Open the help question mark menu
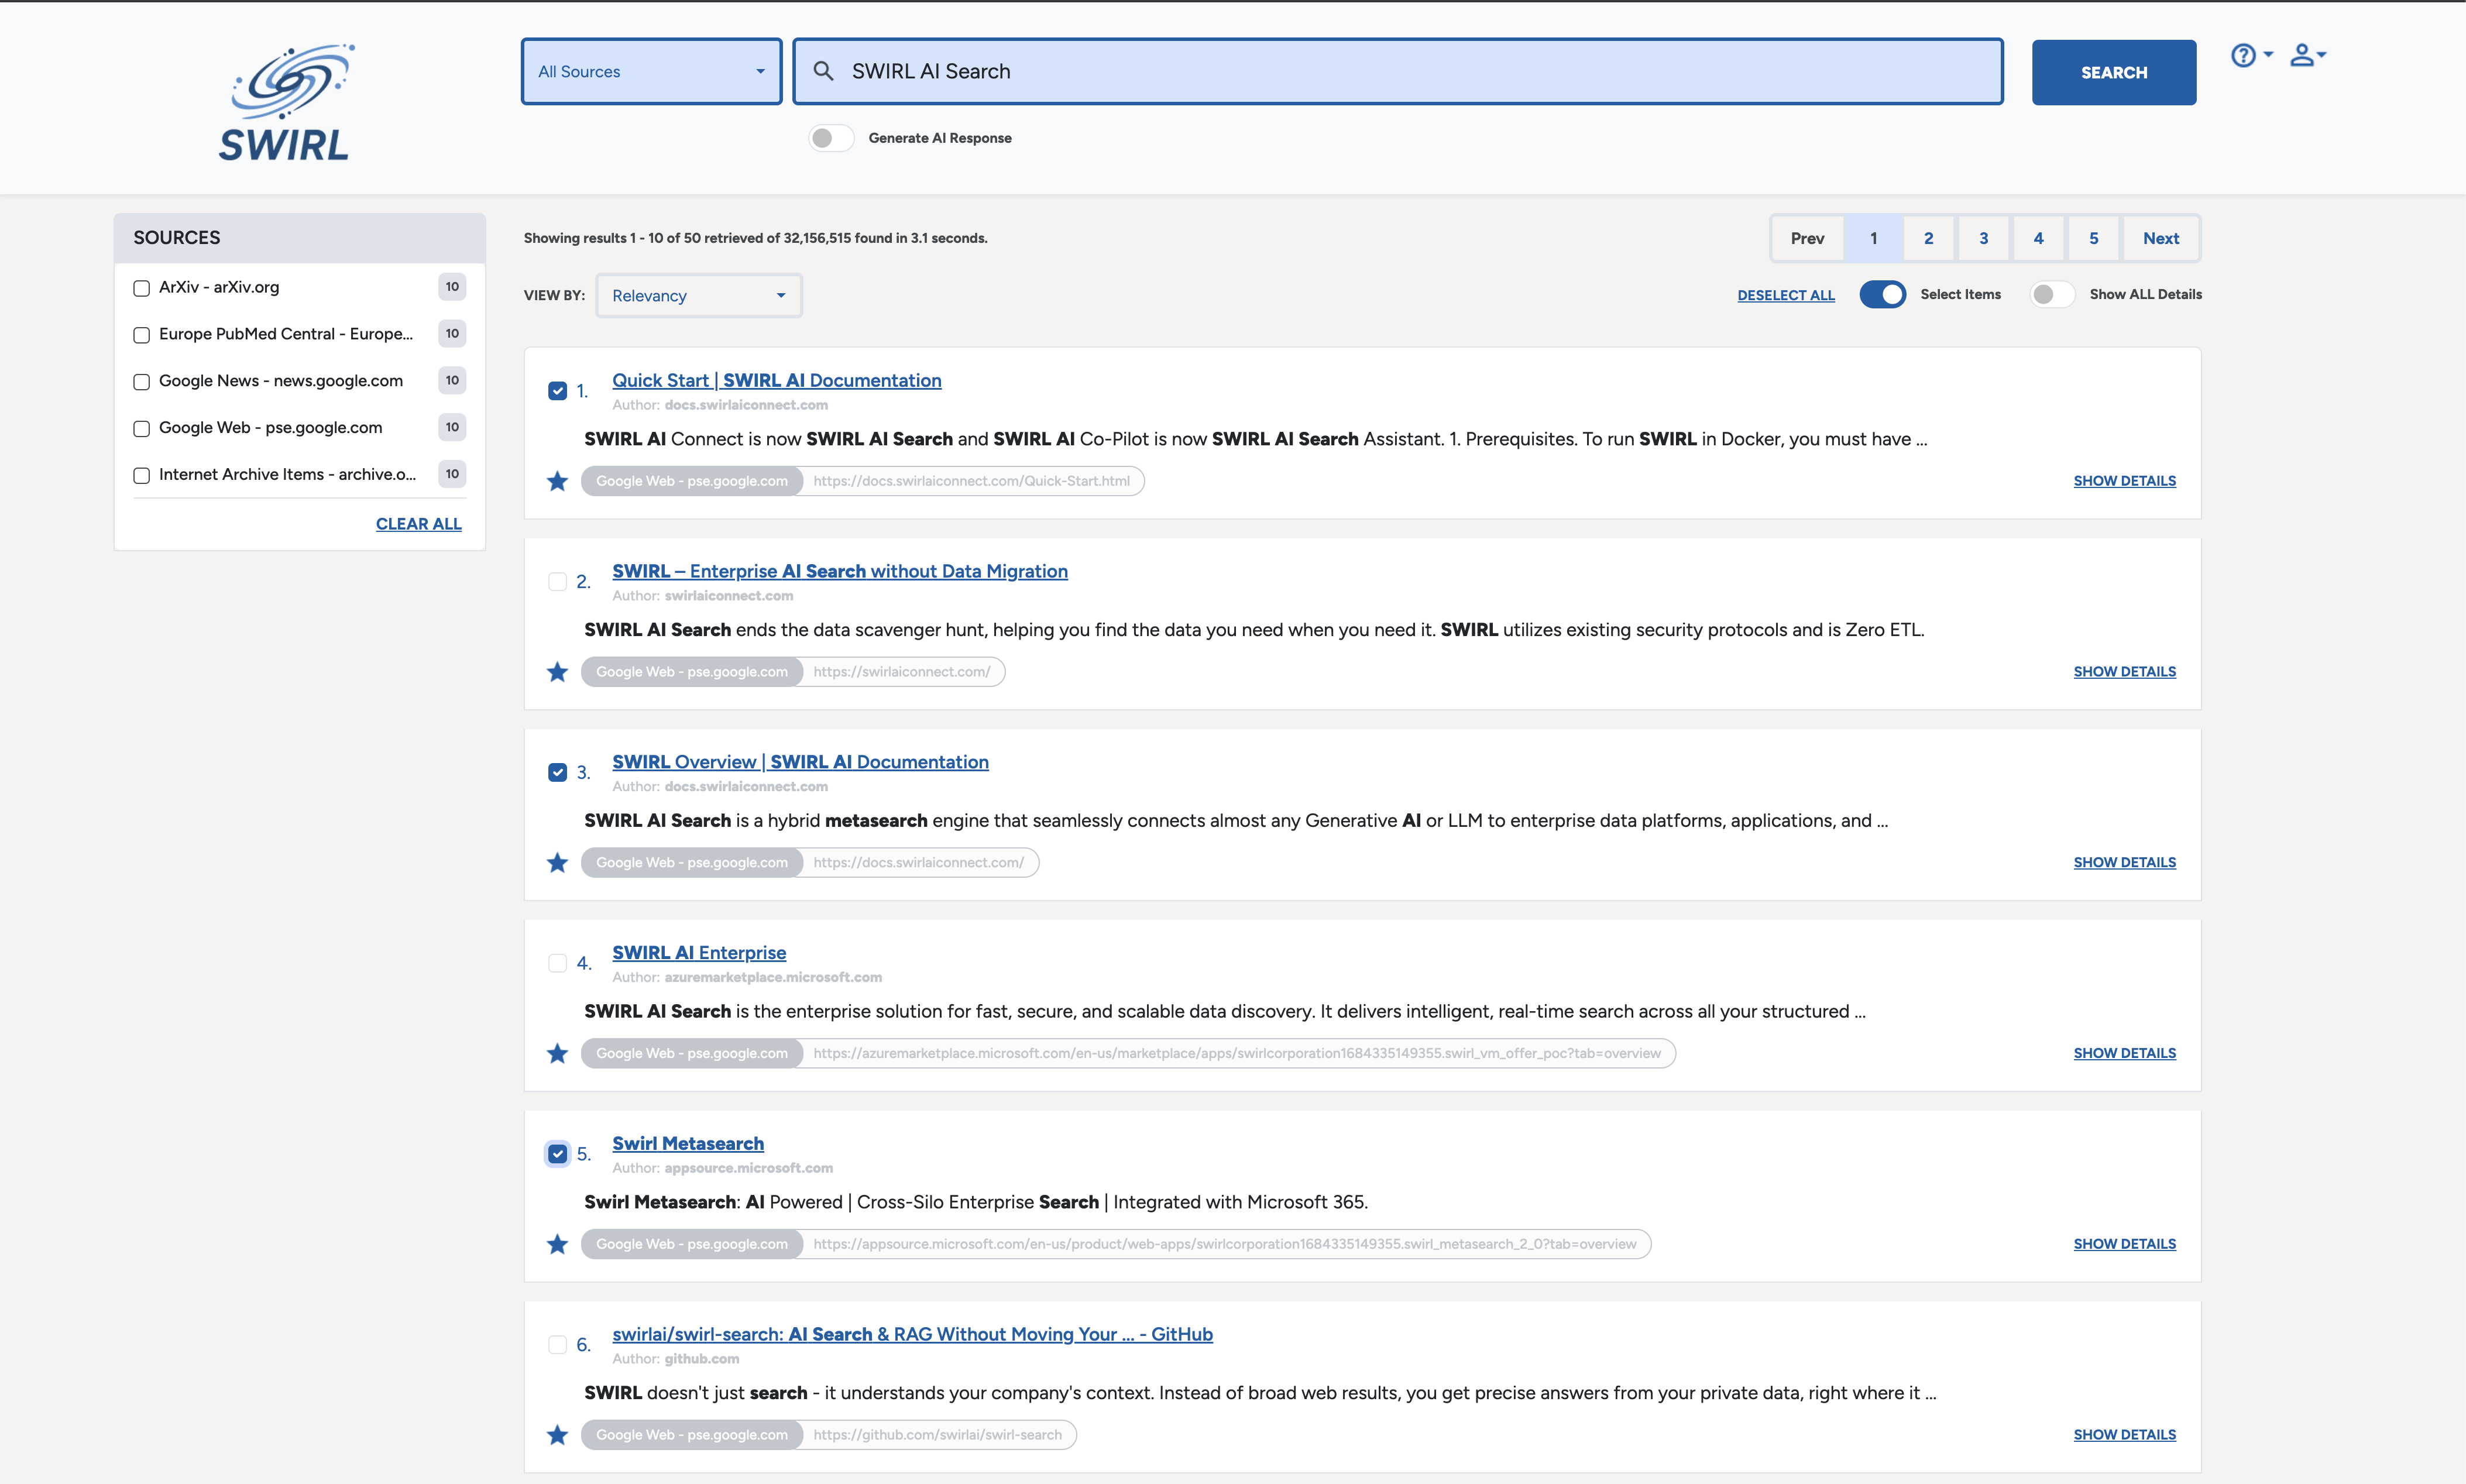 pos(2243,55)
